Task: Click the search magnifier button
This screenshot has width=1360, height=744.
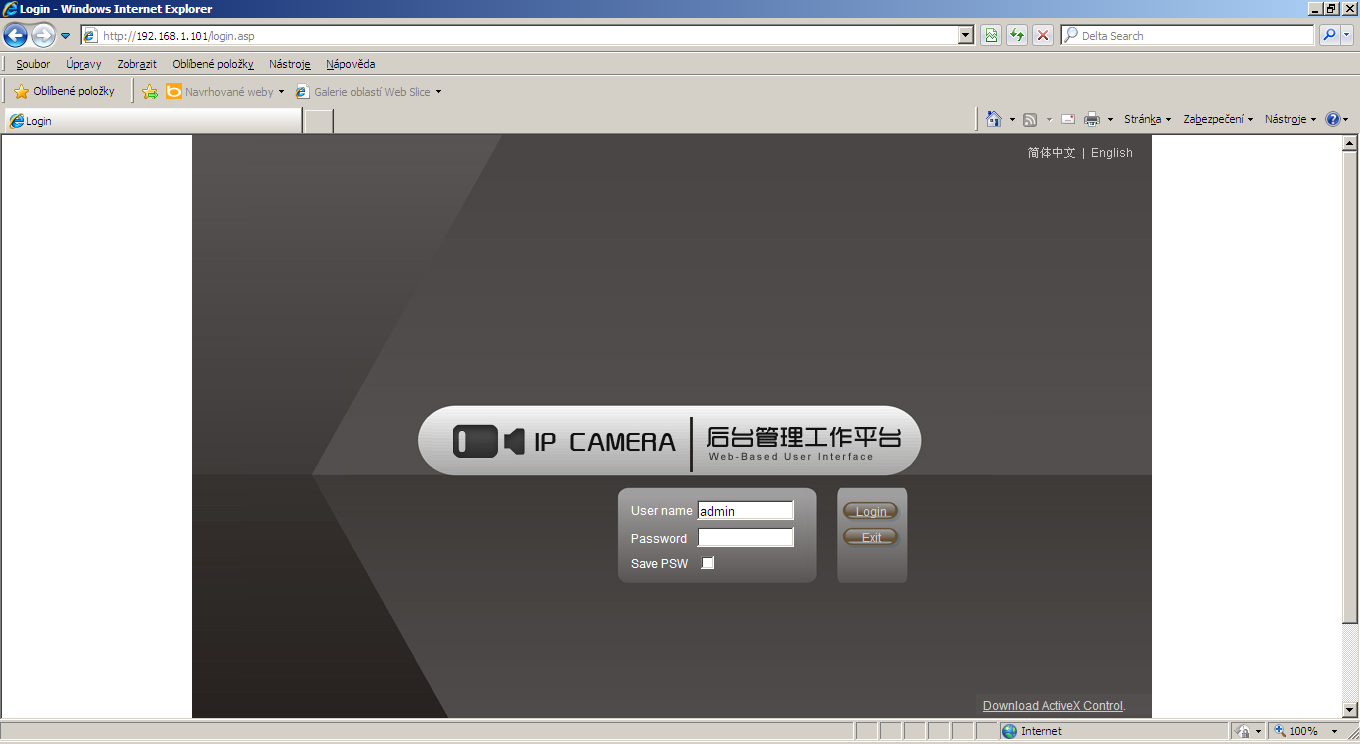Action: (x=1329, y=36)
